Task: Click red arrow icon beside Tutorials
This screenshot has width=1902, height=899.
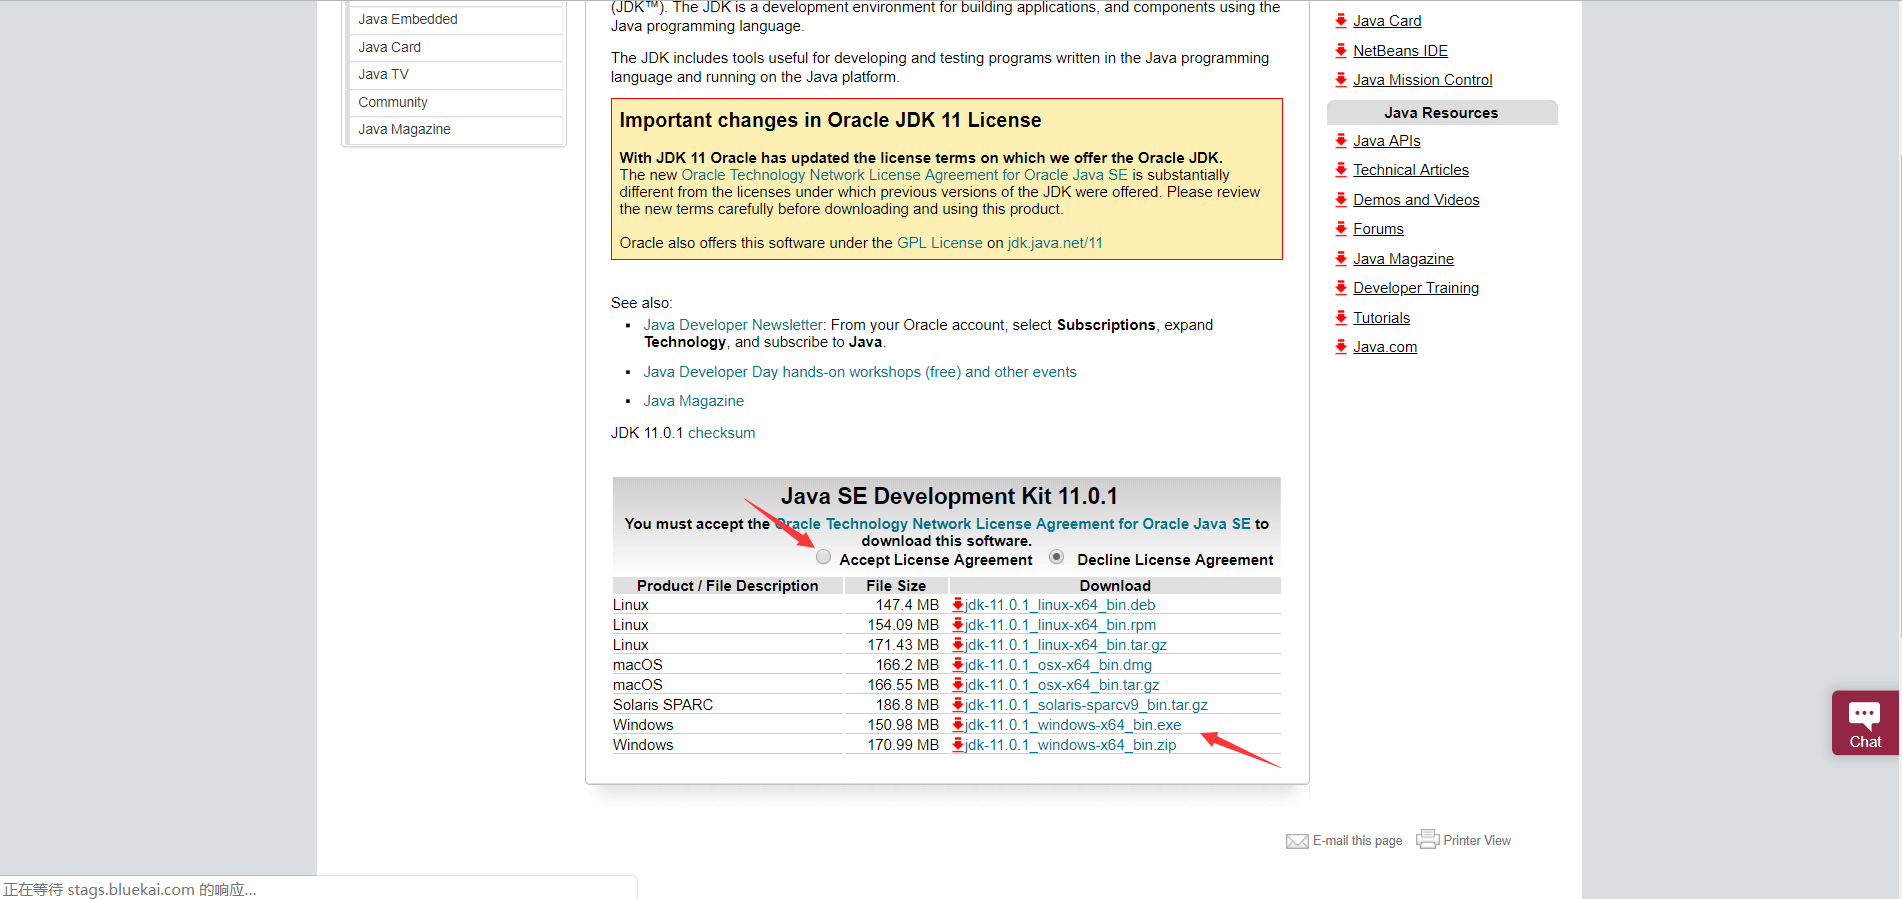Action: pyautogui.click(x=1341, y=318)
